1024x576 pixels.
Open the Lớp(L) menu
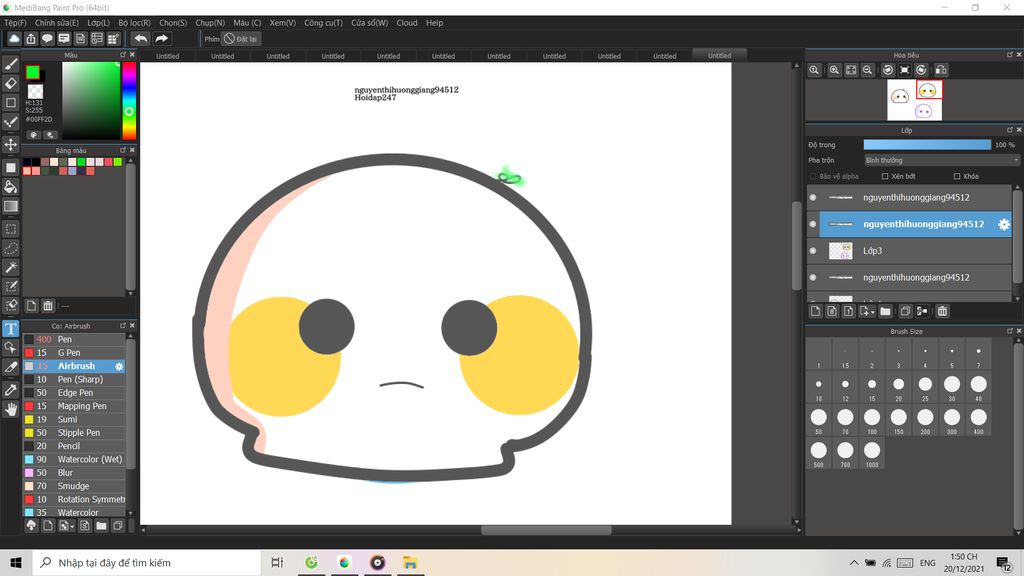[x=99, y=23]
